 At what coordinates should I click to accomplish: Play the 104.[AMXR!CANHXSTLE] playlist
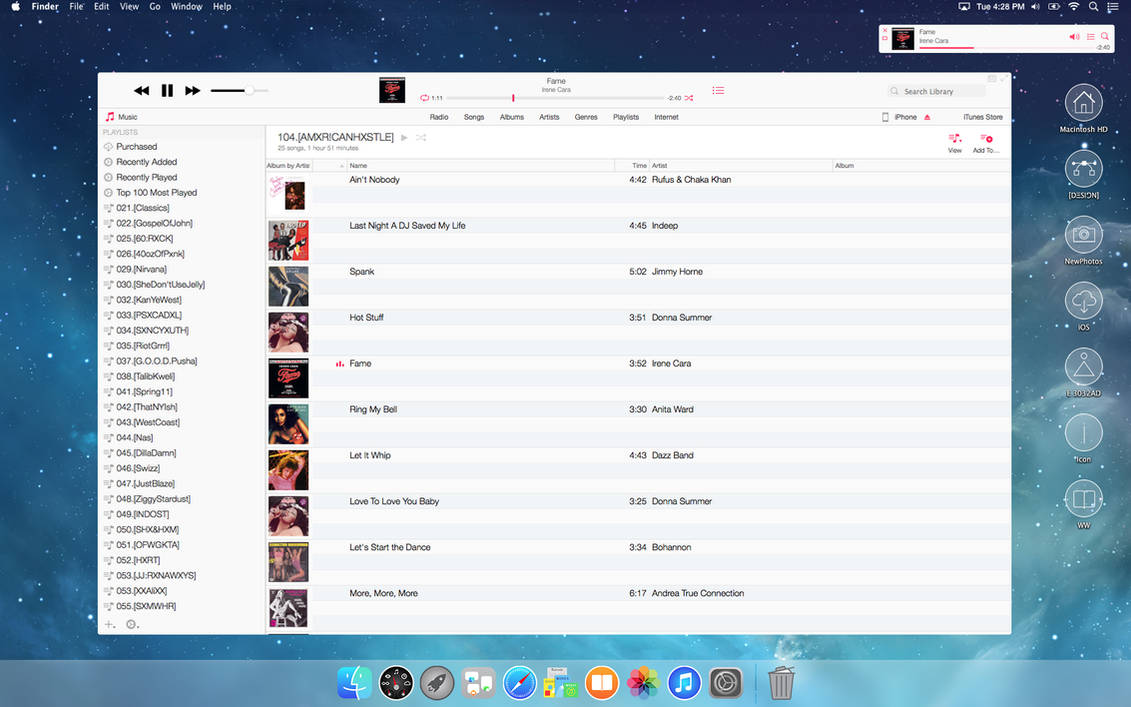point(404,137)
